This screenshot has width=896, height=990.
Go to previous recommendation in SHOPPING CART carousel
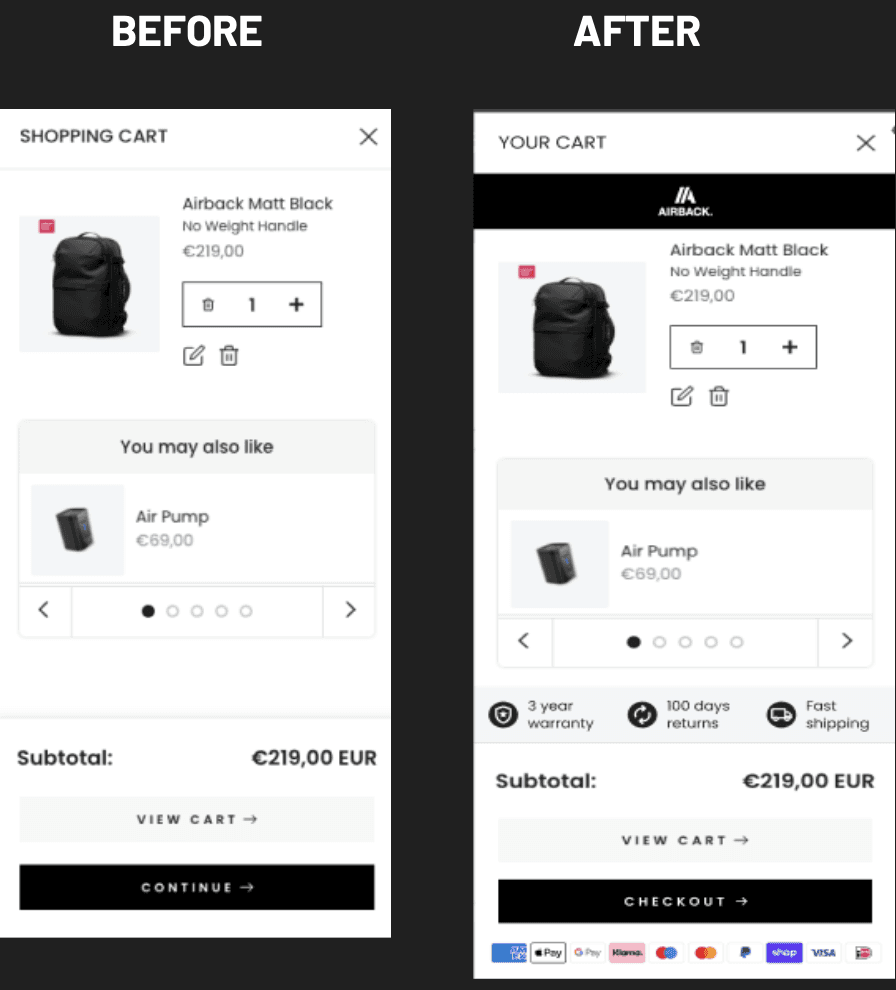[44, 610]
